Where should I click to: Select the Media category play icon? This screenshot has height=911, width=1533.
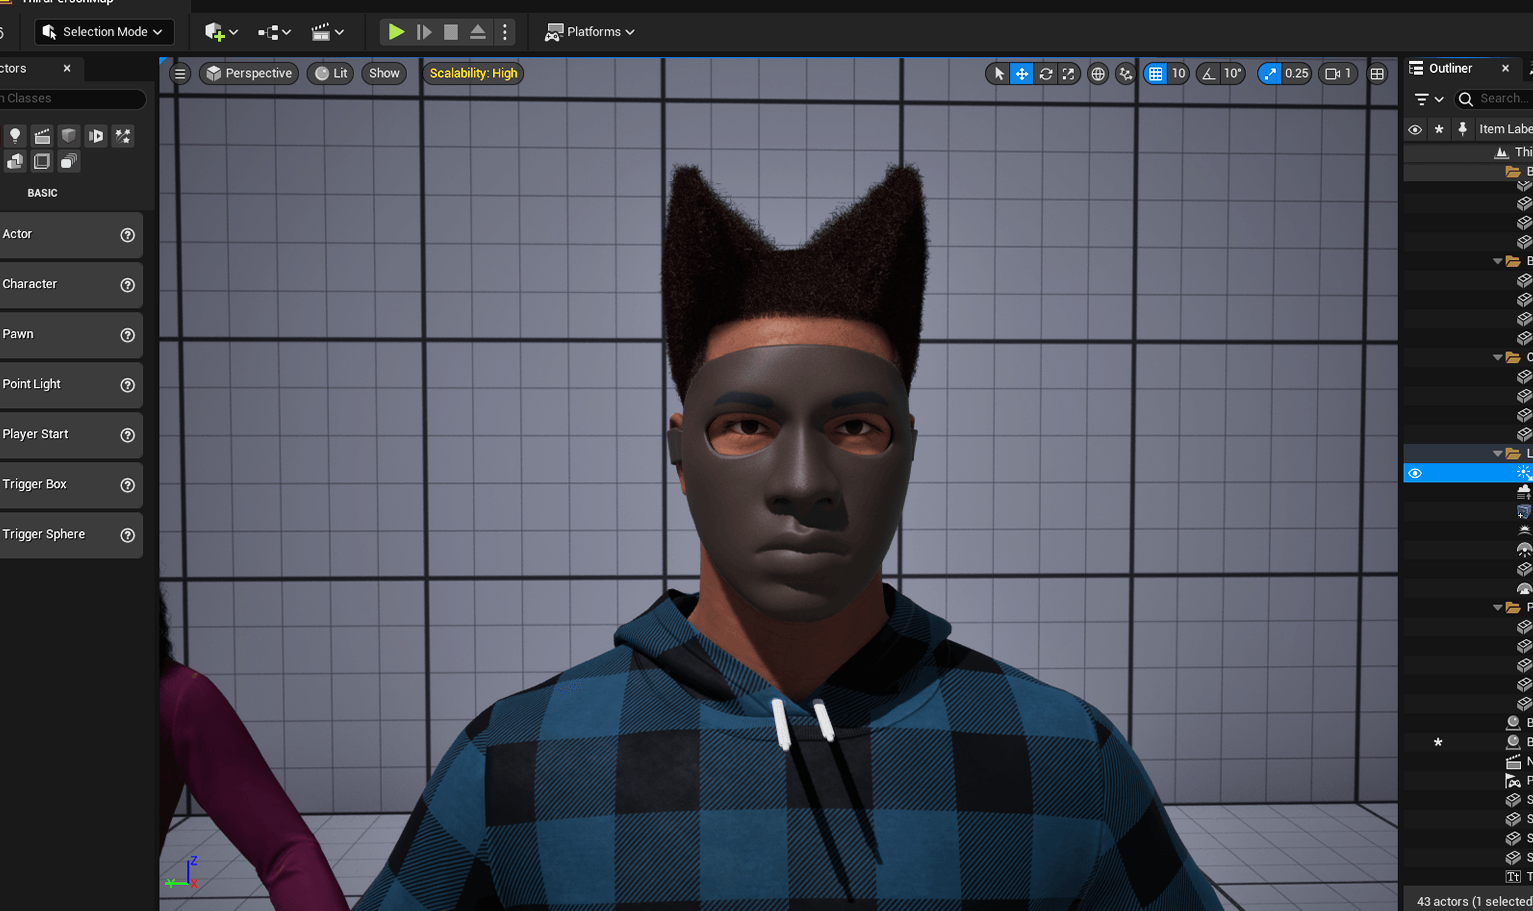click(x=96, y=136)
